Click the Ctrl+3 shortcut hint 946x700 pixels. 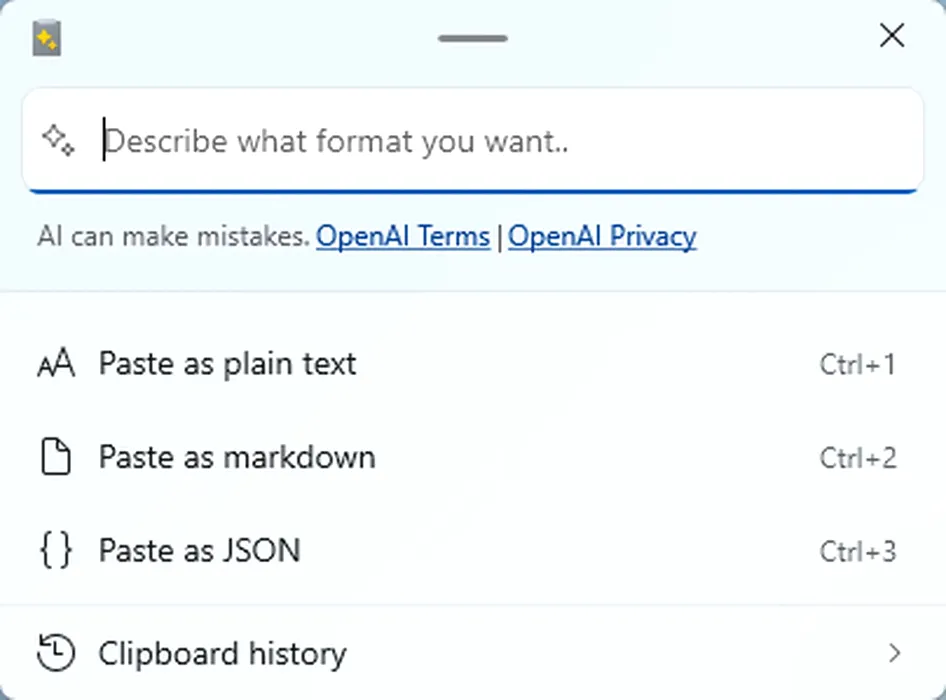[857, 551]
